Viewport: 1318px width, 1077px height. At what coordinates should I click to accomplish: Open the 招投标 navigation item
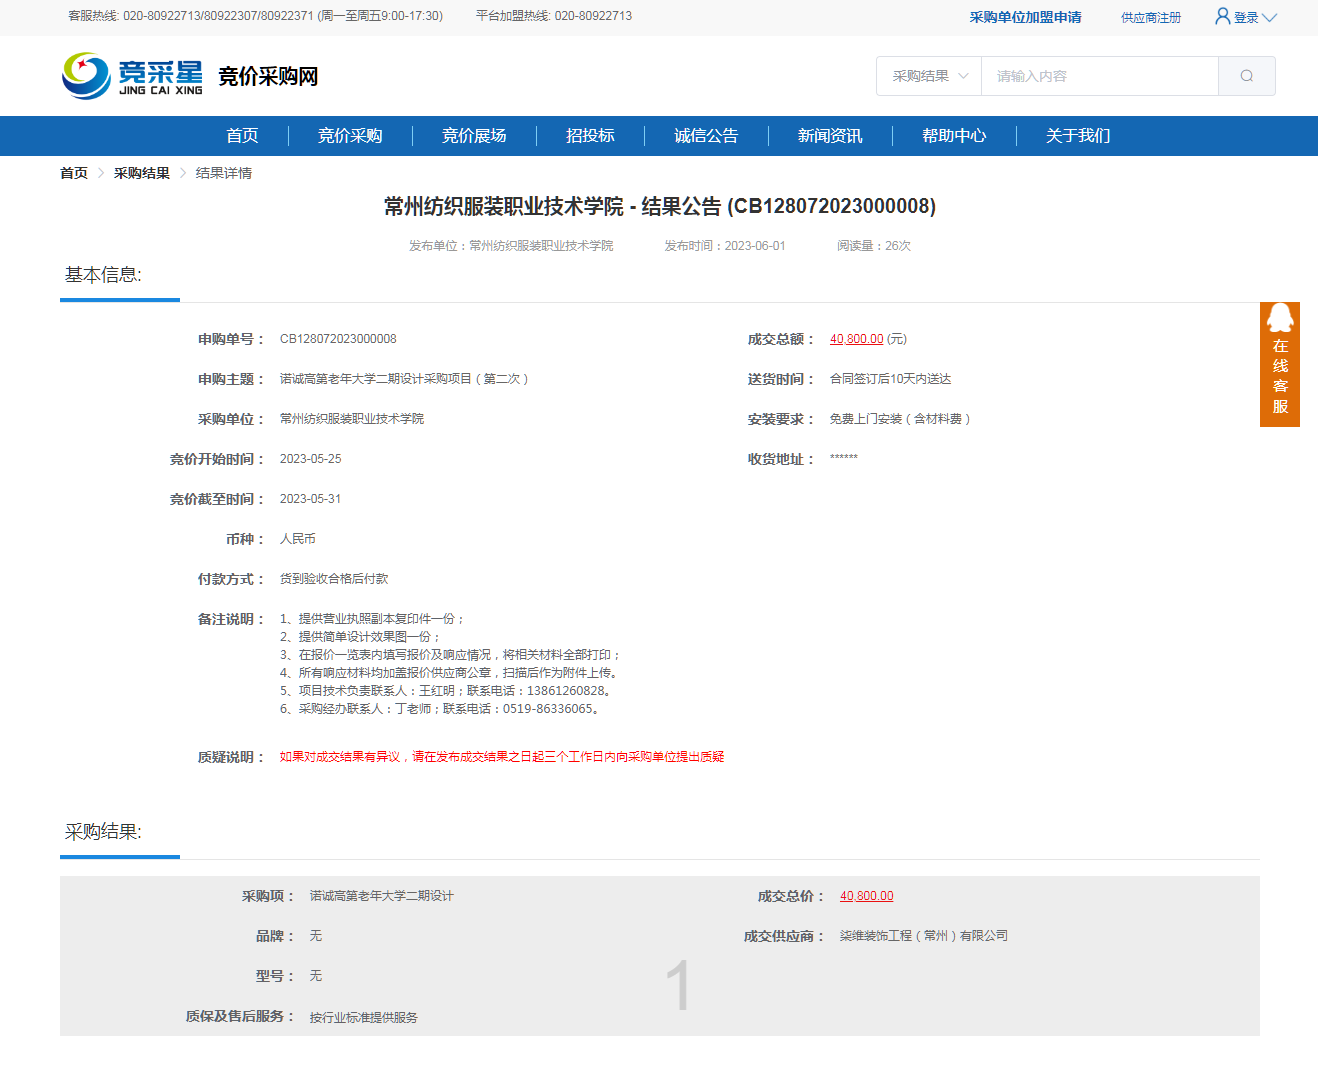[x=590, y=136]
